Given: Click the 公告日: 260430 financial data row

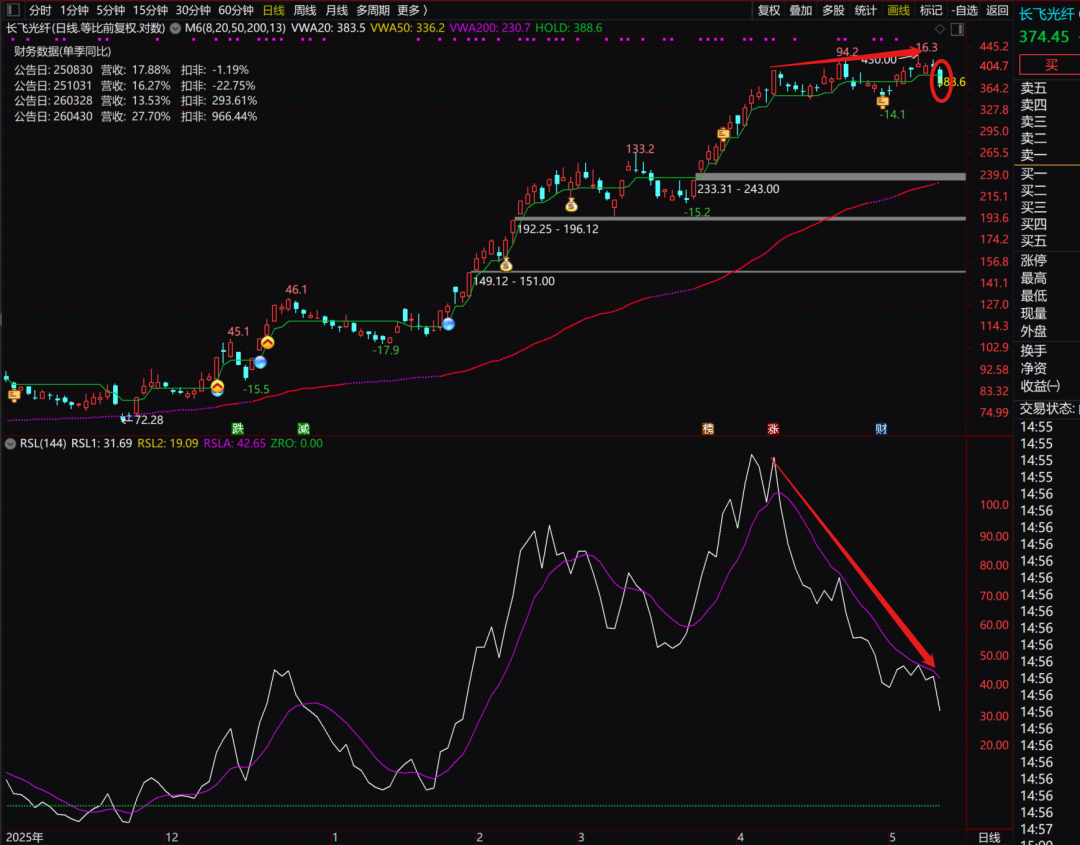Looking at the screenshot, I should tap(136, 116).
